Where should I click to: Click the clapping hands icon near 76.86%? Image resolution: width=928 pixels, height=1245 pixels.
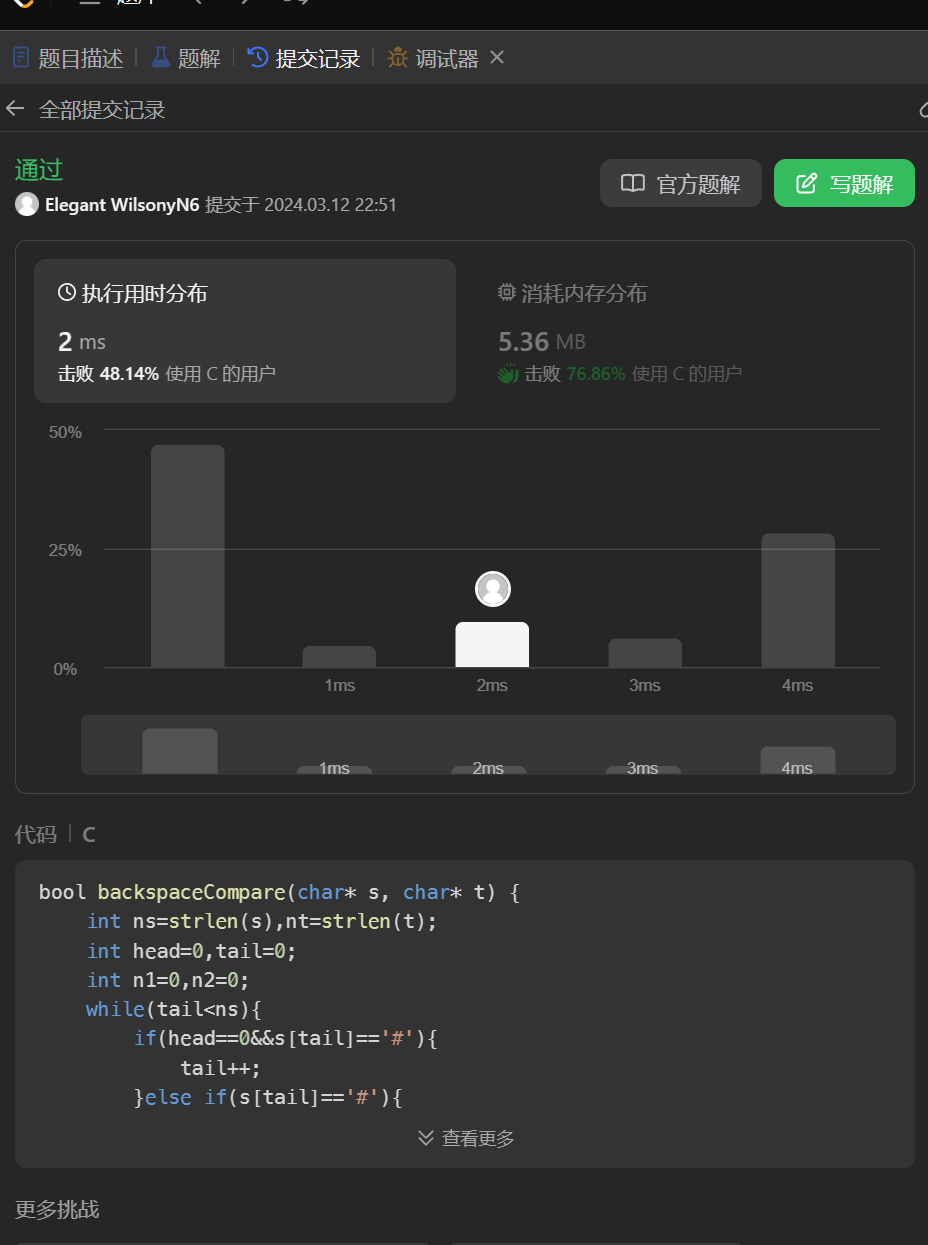coord(508,374)
